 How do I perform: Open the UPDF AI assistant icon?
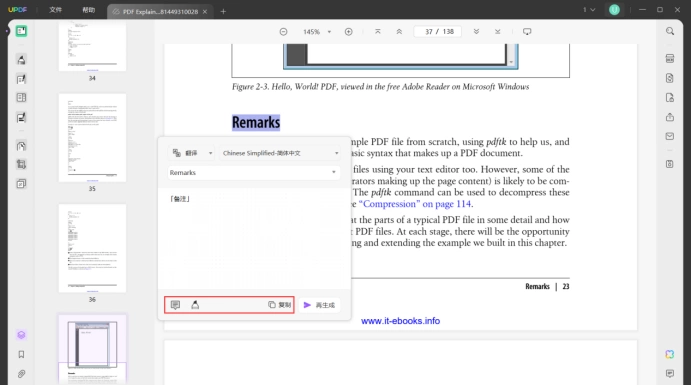[x=670, y=355]
